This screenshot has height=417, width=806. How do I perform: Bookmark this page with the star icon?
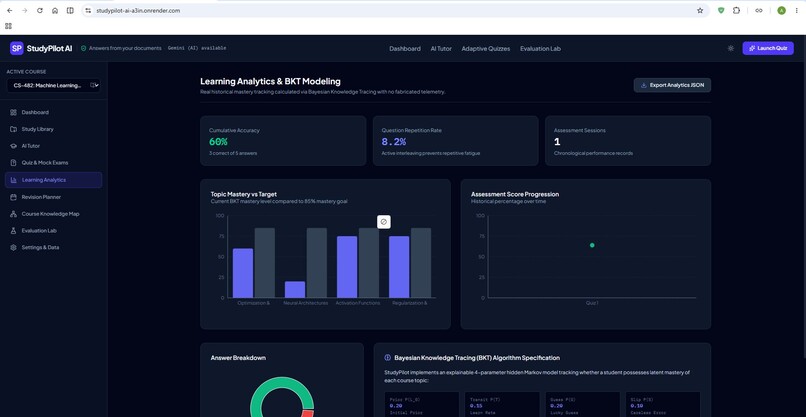coord(700,10)
